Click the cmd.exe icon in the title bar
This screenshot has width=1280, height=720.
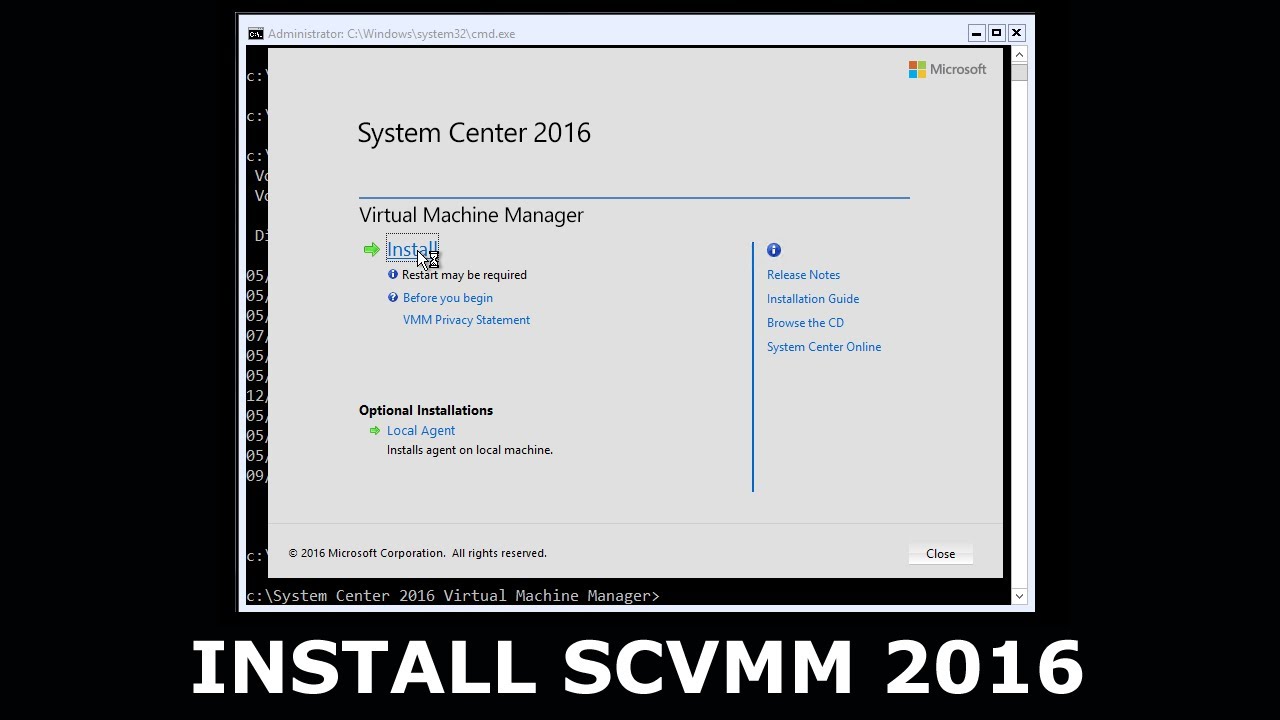pos(256,34)
